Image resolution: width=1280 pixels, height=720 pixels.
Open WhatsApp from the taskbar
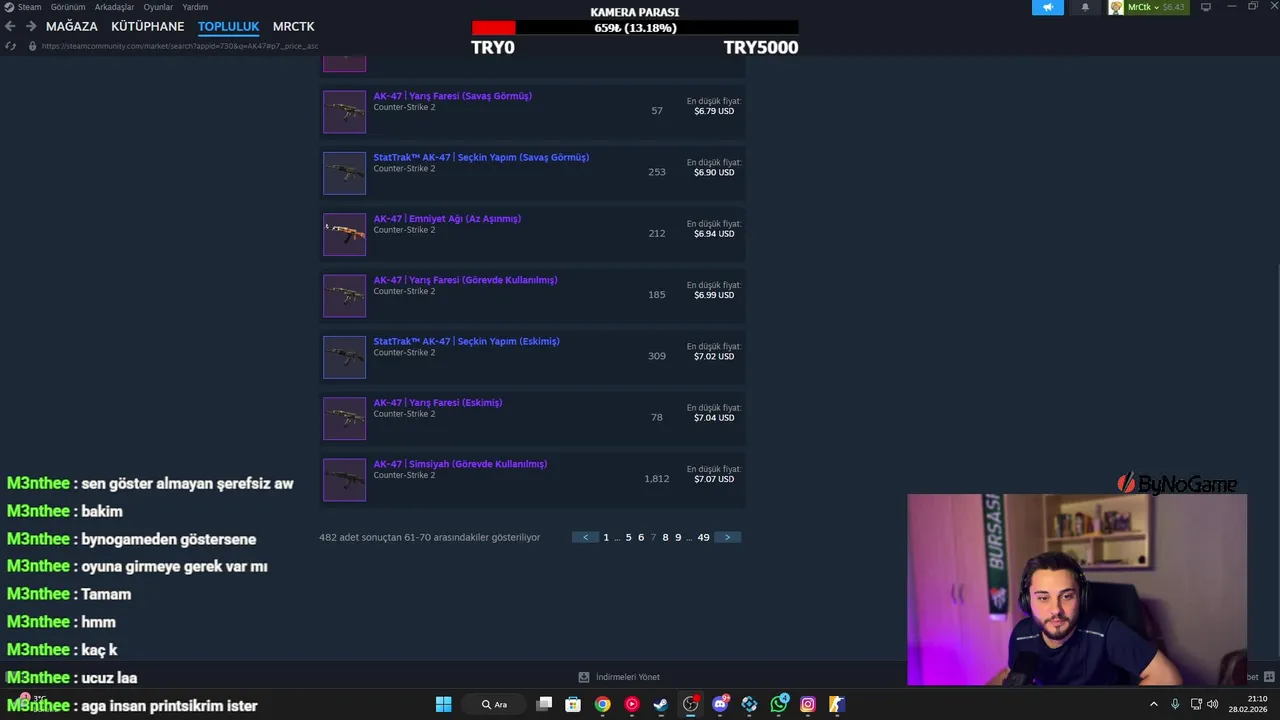tap(779, 704)
